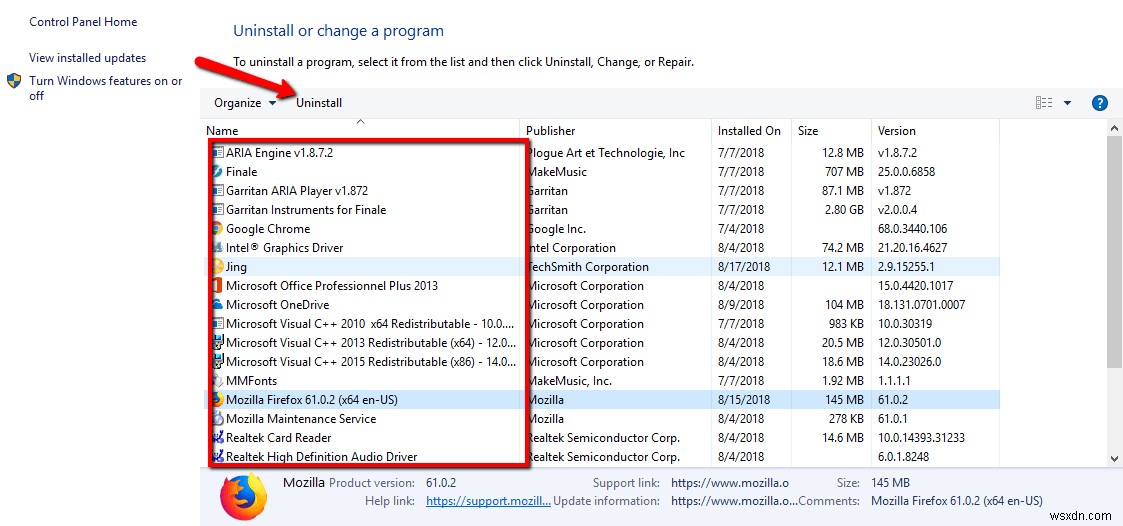Screen dimensions: 1123x526
Task: Open Control Panel Home link
Action: pos(83,21)
